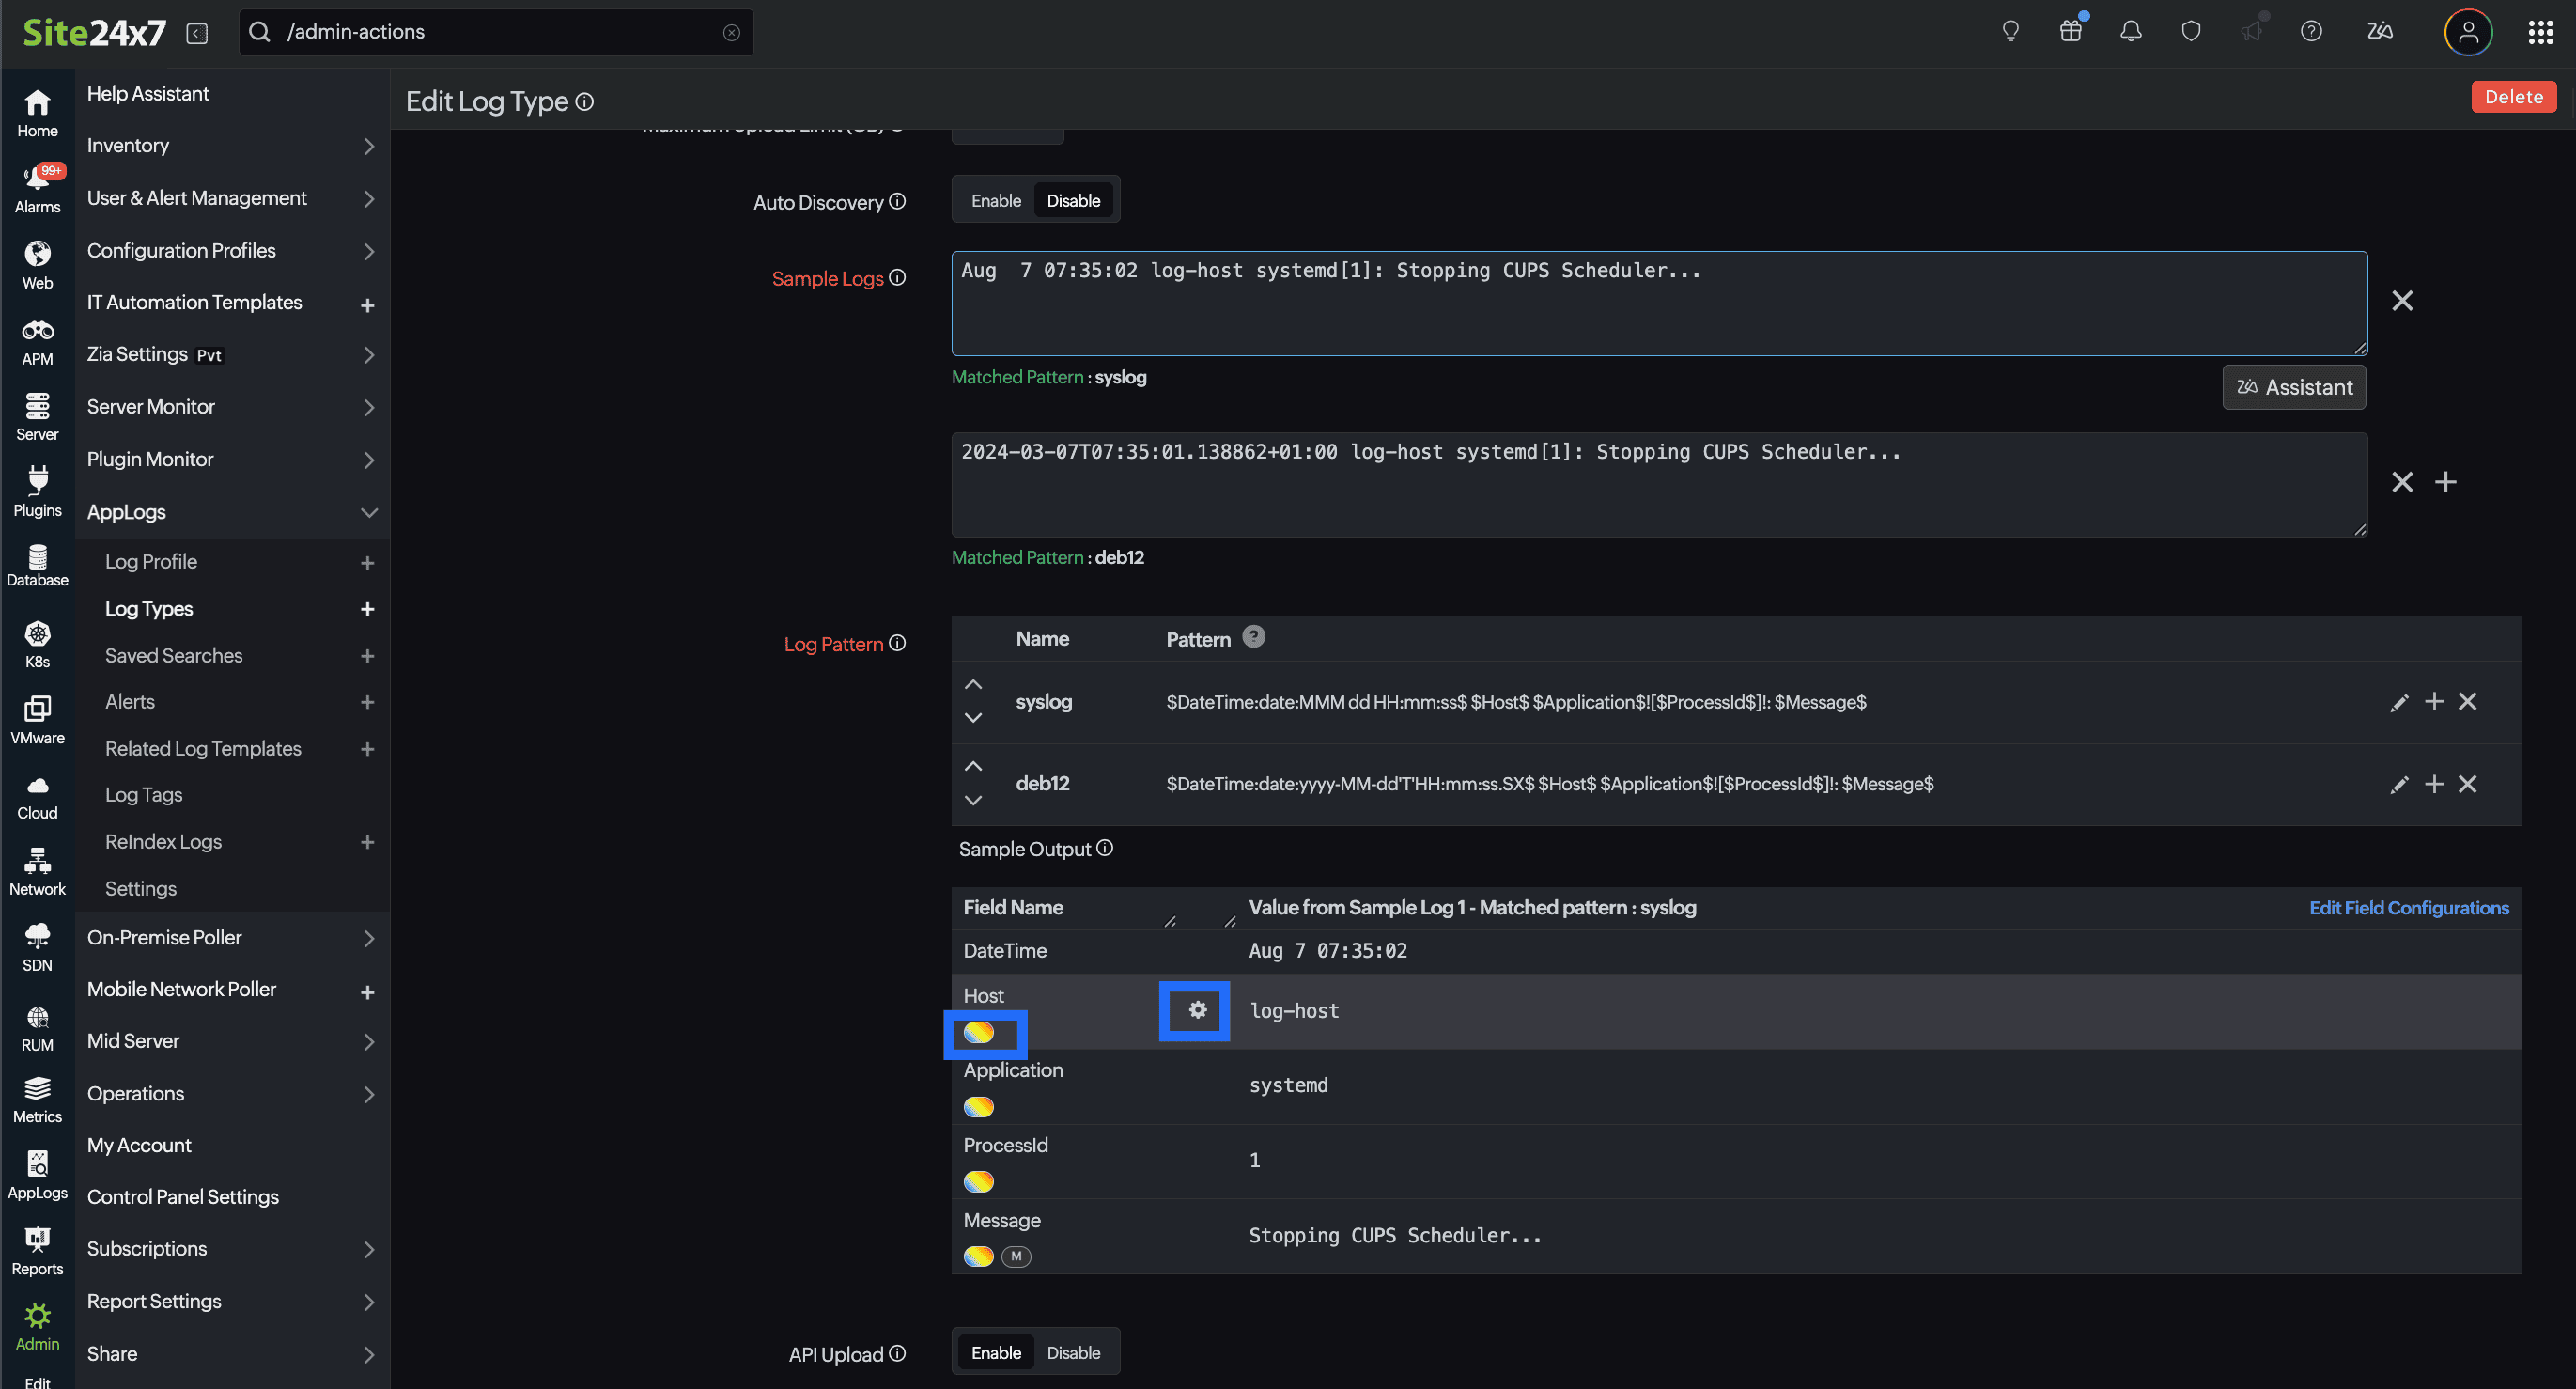
Task: Remove the deb12 log pattern
Action: point(2467,784)
